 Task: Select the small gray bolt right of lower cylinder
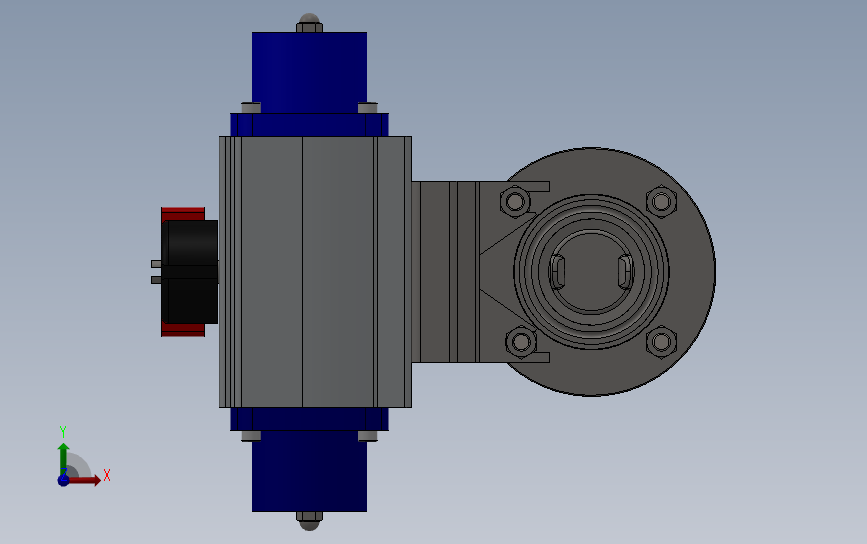(x=368, y=436)
